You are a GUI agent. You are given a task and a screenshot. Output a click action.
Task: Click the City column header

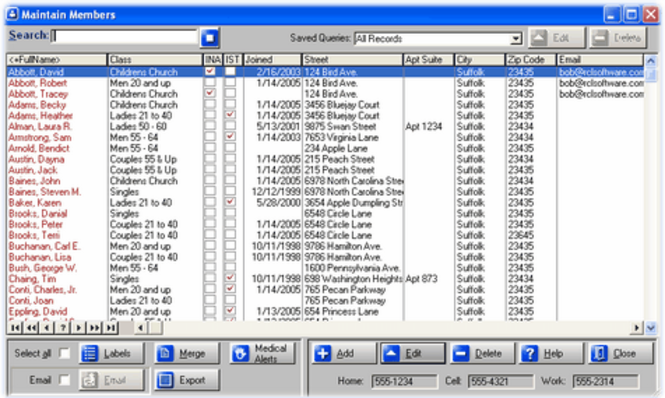click(x=479, y=60)
